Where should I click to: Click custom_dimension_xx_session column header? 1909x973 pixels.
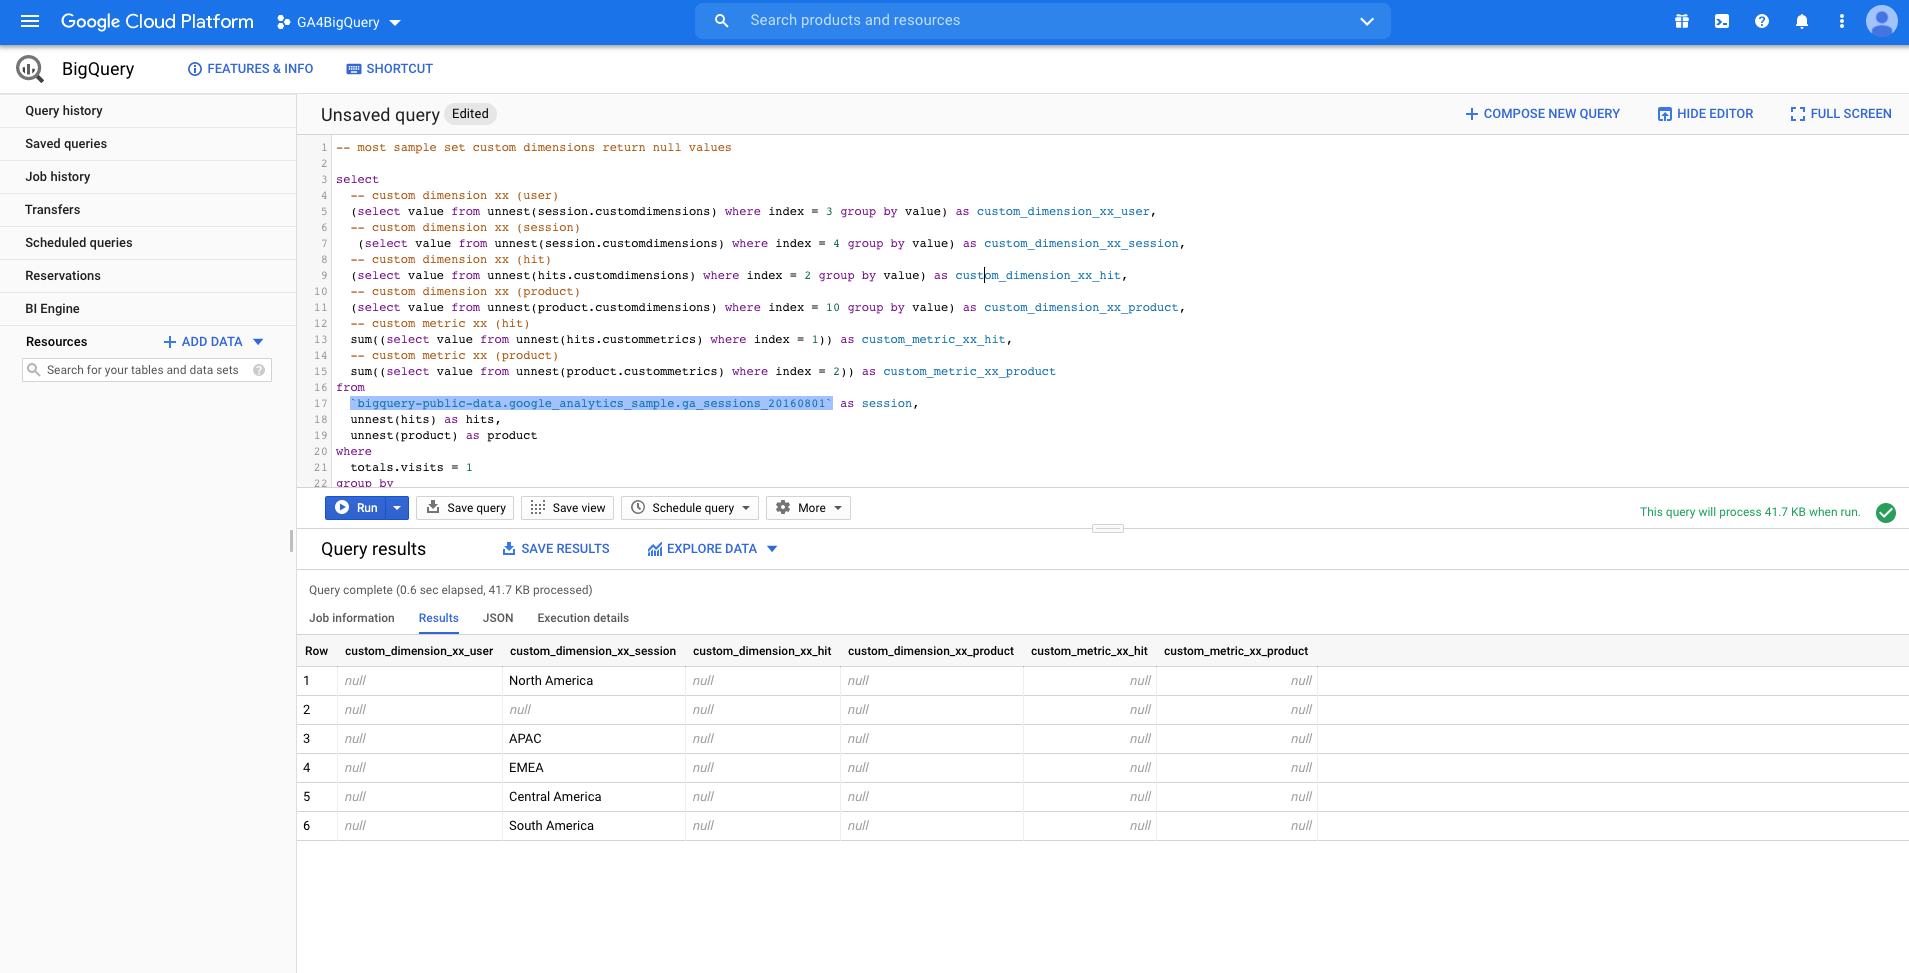coord(593,651)
